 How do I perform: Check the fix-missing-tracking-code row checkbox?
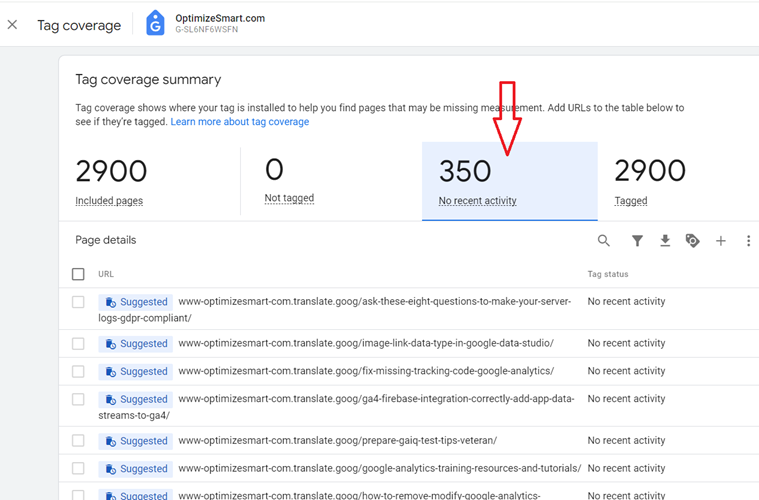coord(78,371)
